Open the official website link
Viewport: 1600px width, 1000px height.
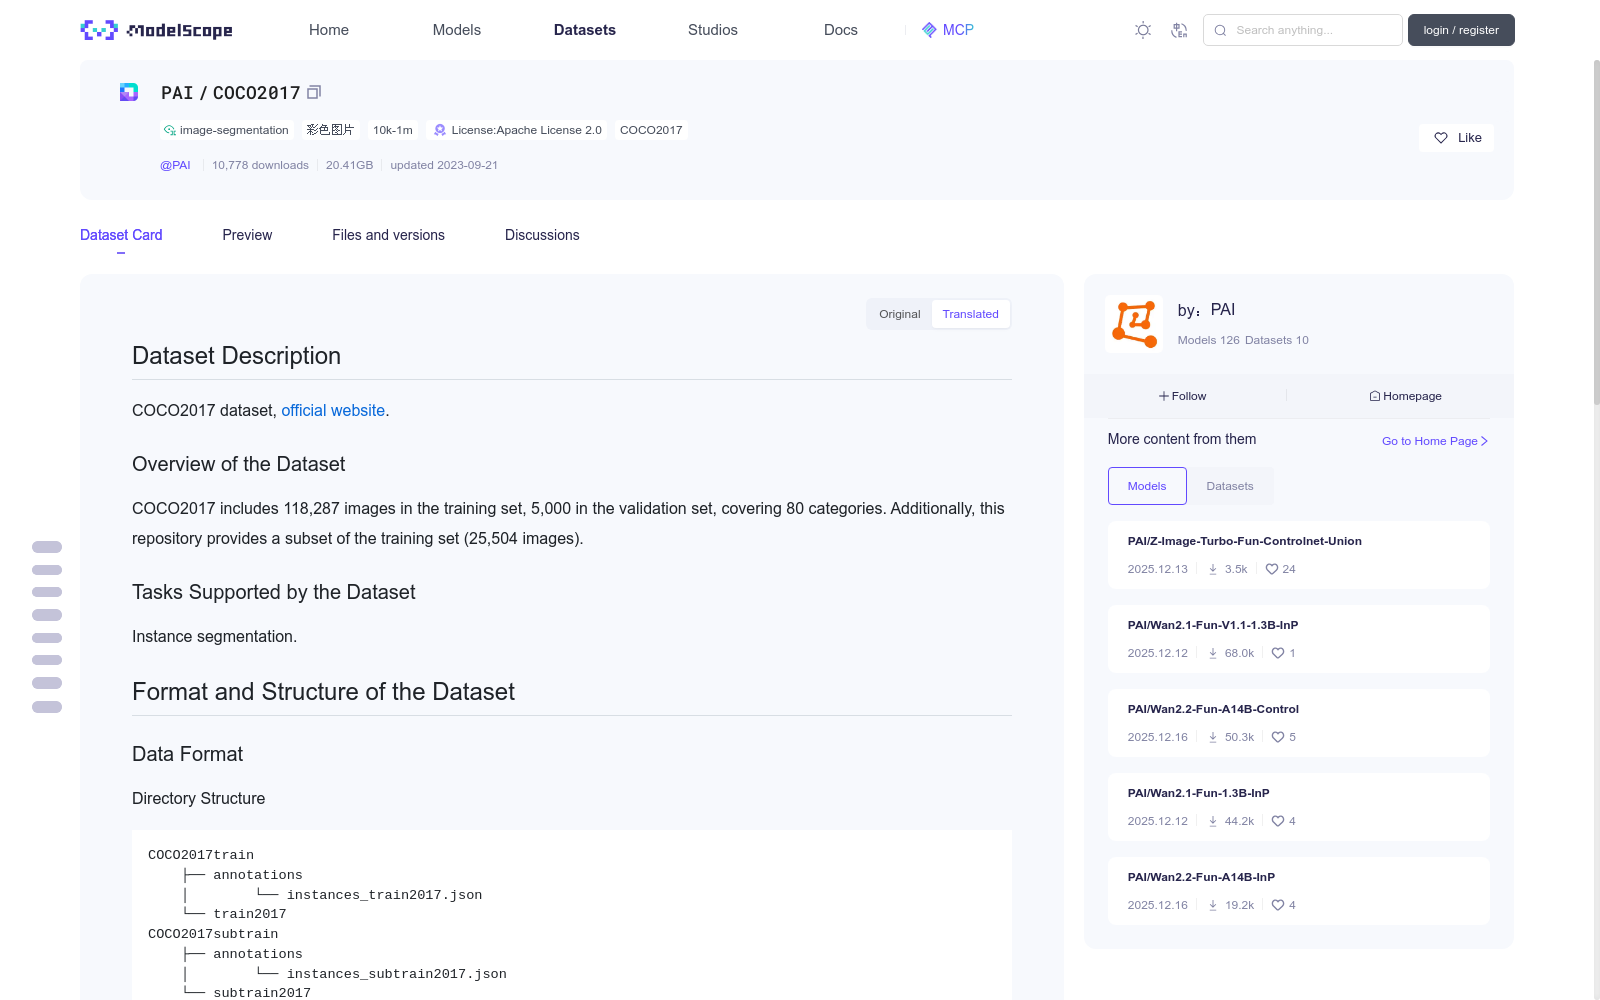[333, 410]
